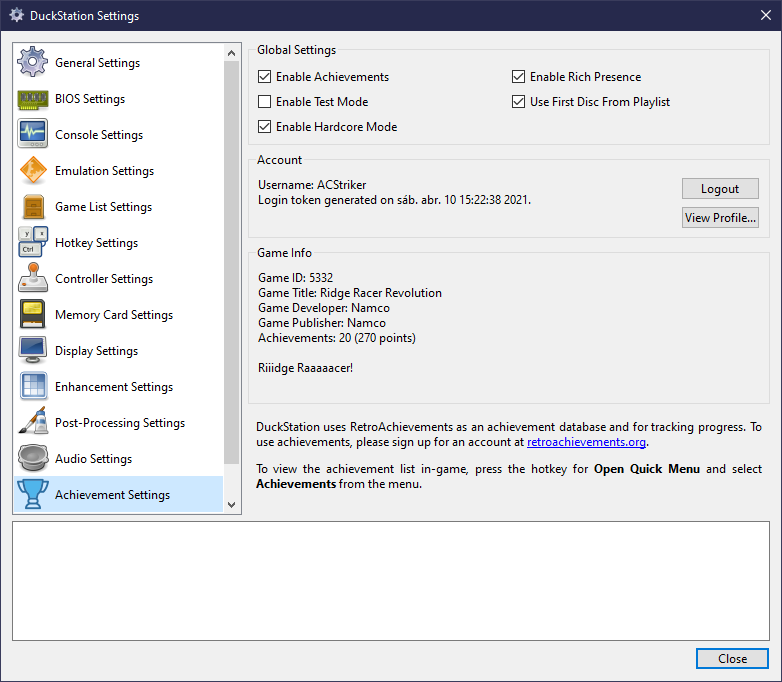Turn off Enable Hardcore Mode

[264, 126]
